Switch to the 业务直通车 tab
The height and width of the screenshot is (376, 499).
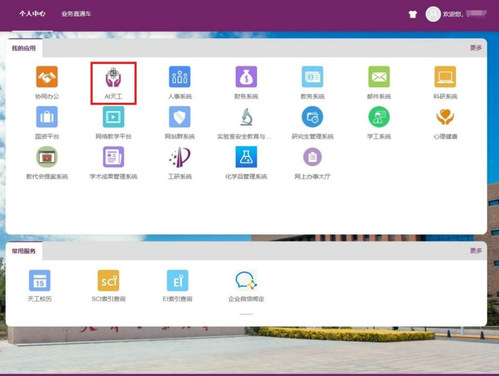(76, 14)
